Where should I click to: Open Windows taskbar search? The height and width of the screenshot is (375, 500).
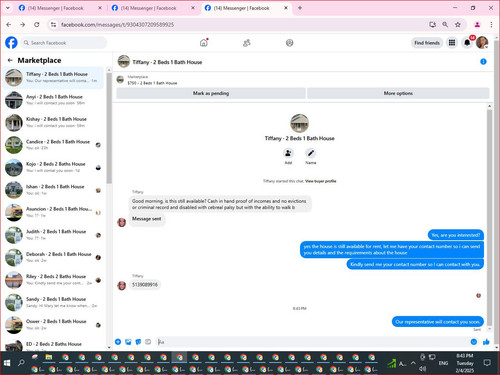[21, 362]
